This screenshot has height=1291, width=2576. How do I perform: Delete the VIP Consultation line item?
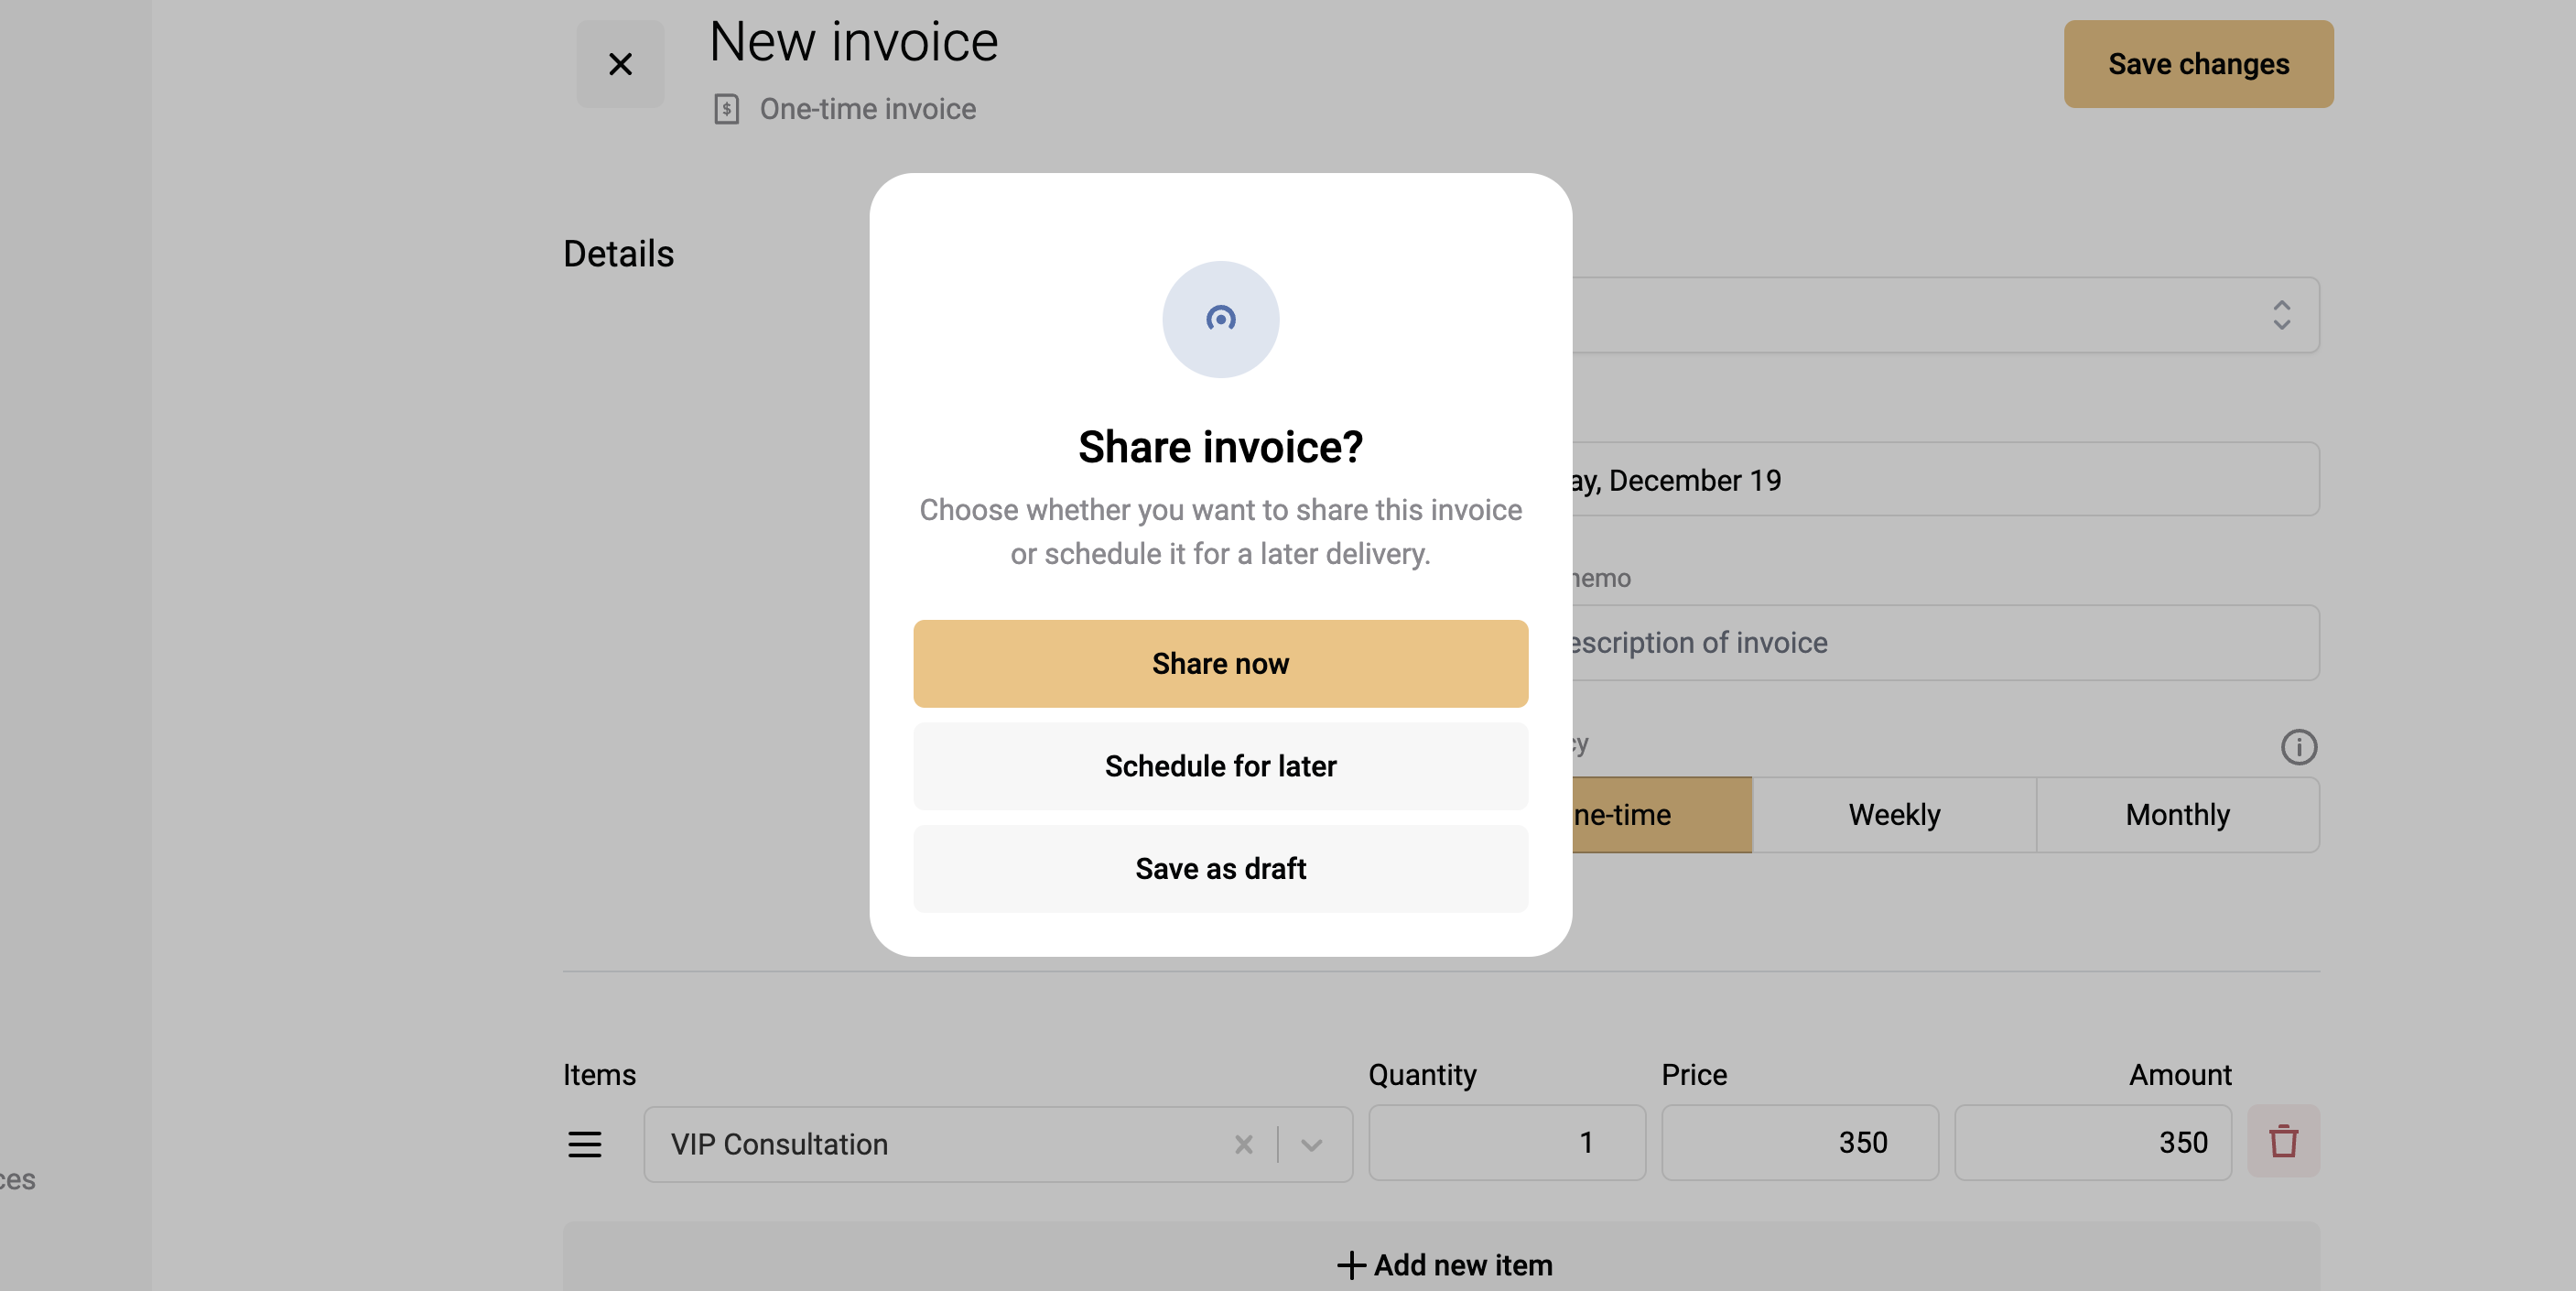[2283, 1141]
